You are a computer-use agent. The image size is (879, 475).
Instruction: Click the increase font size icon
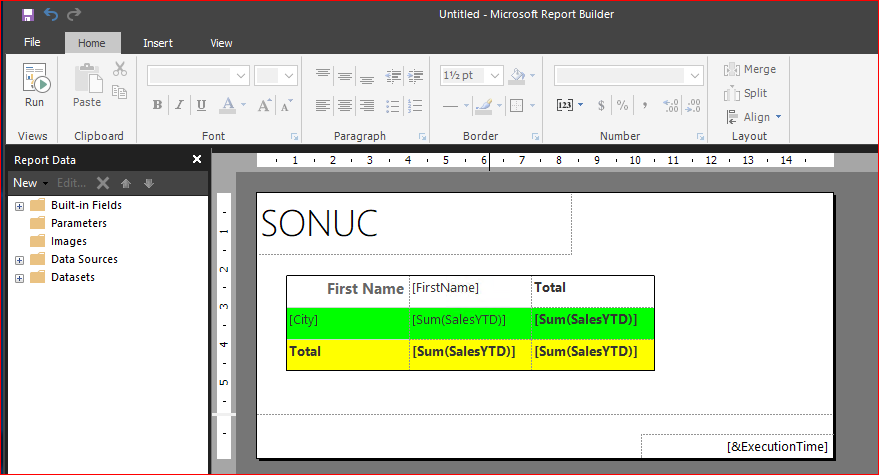point(265,105)
